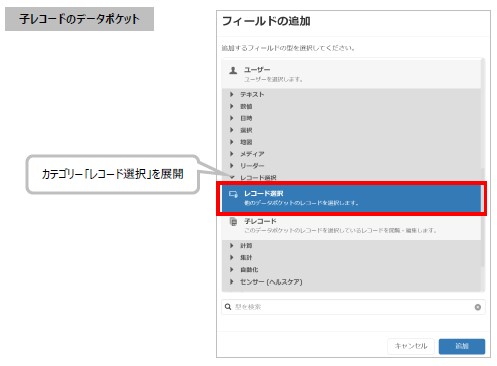Expand the リーダー category
497x366 pixels.
(351, 166)
